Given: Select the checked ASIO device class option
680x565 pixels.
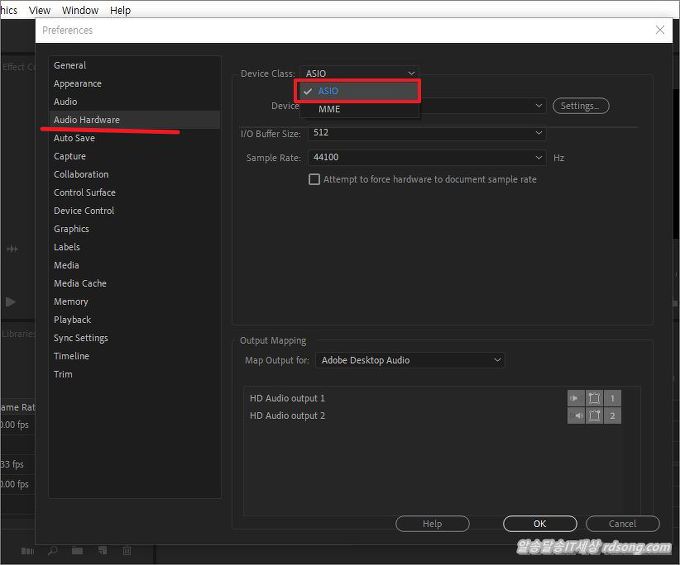Looking at the screenshot, I should (x=329, y=91).
